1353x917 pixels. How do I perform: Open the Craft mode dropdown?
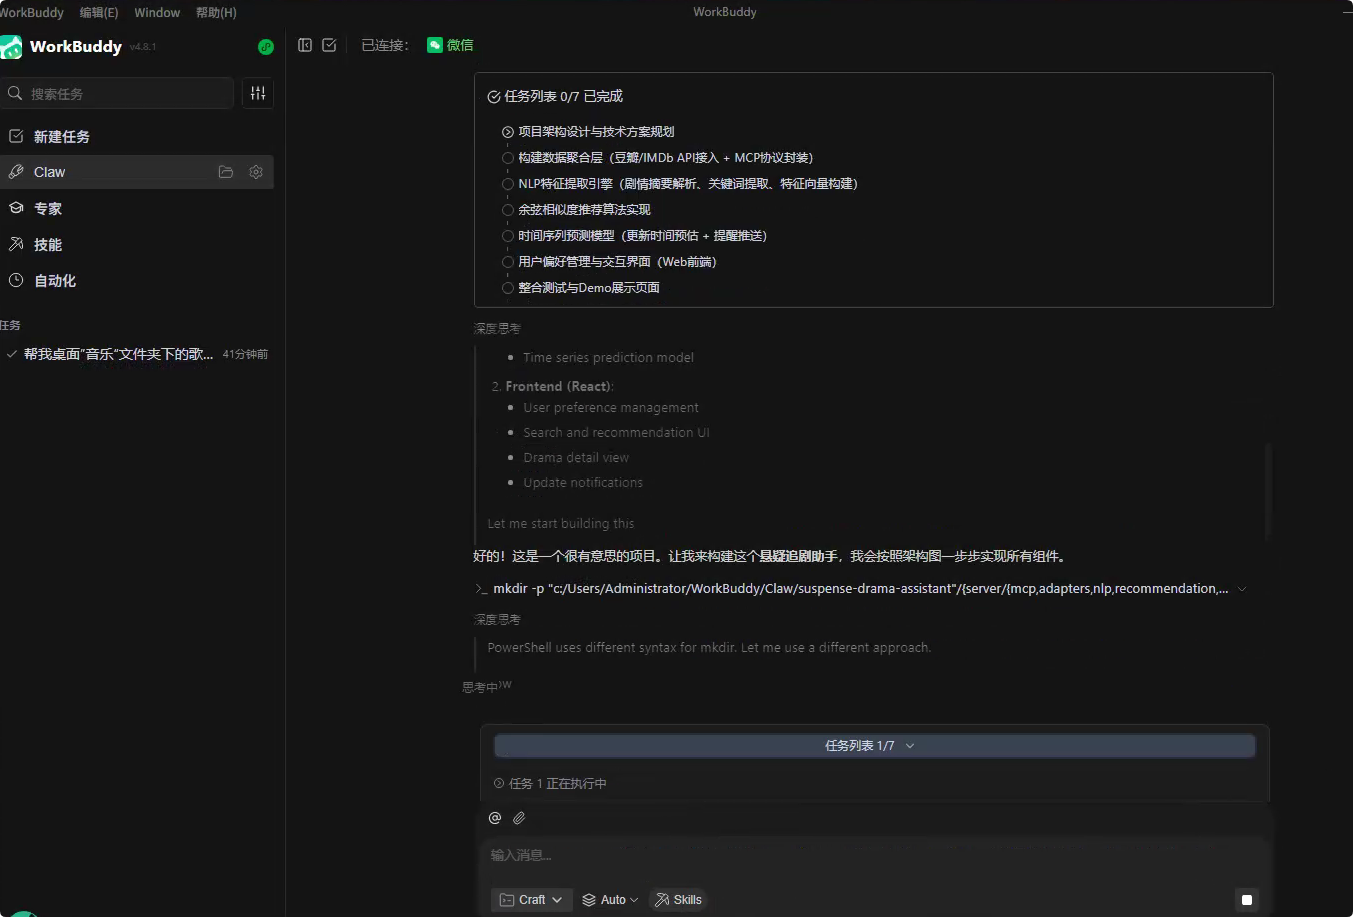click(x=532, y=900)
